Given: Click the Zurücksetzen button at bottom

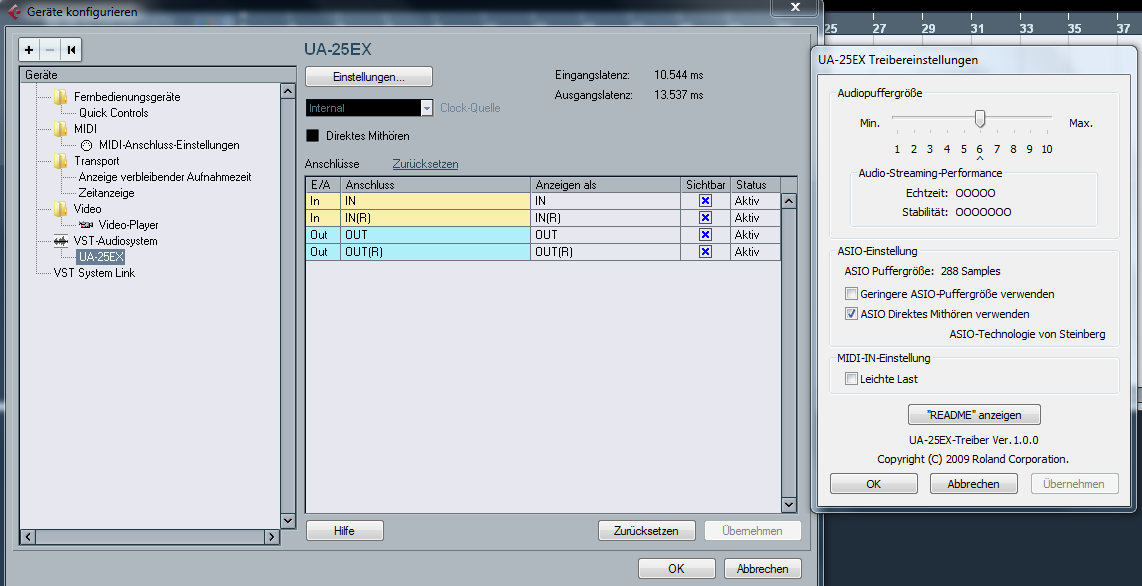Looking at the screenshot, I should point(646,531).
